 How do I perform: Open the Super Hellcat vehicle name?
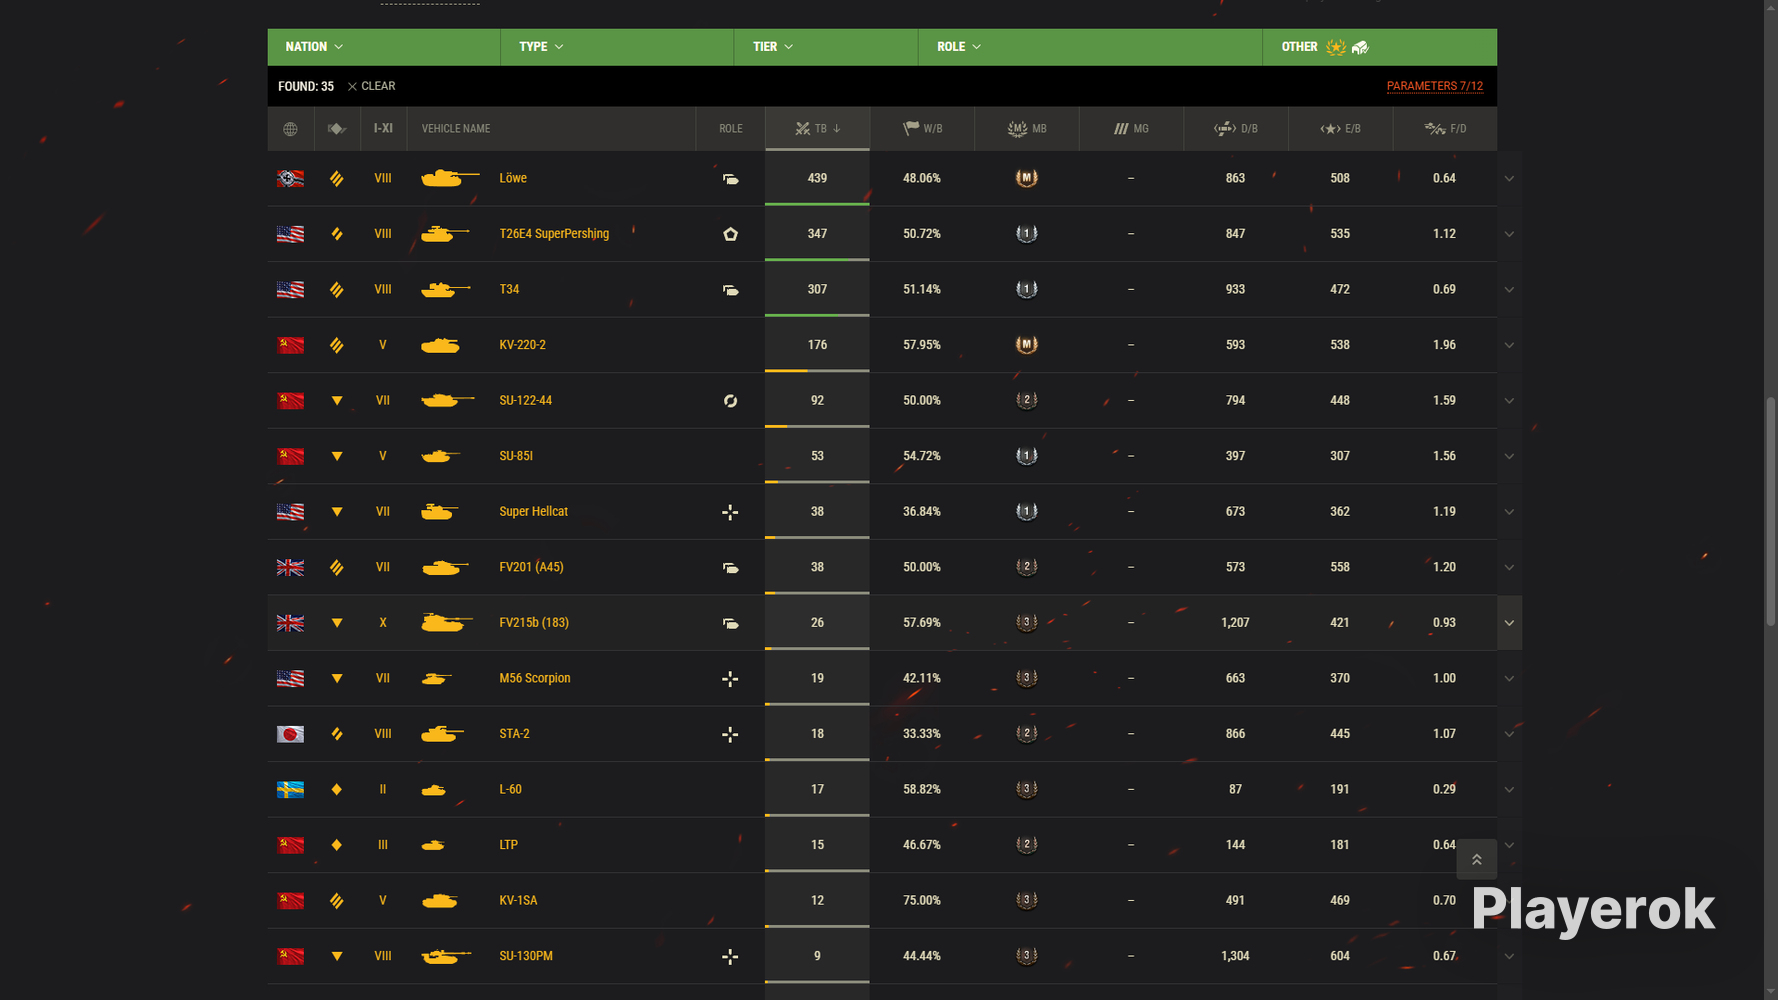tap(534, 512)
